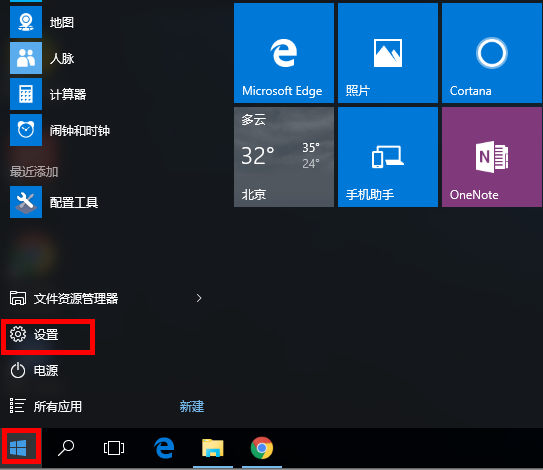
Task: Click the Windows Start button
Action: [21, 448]
